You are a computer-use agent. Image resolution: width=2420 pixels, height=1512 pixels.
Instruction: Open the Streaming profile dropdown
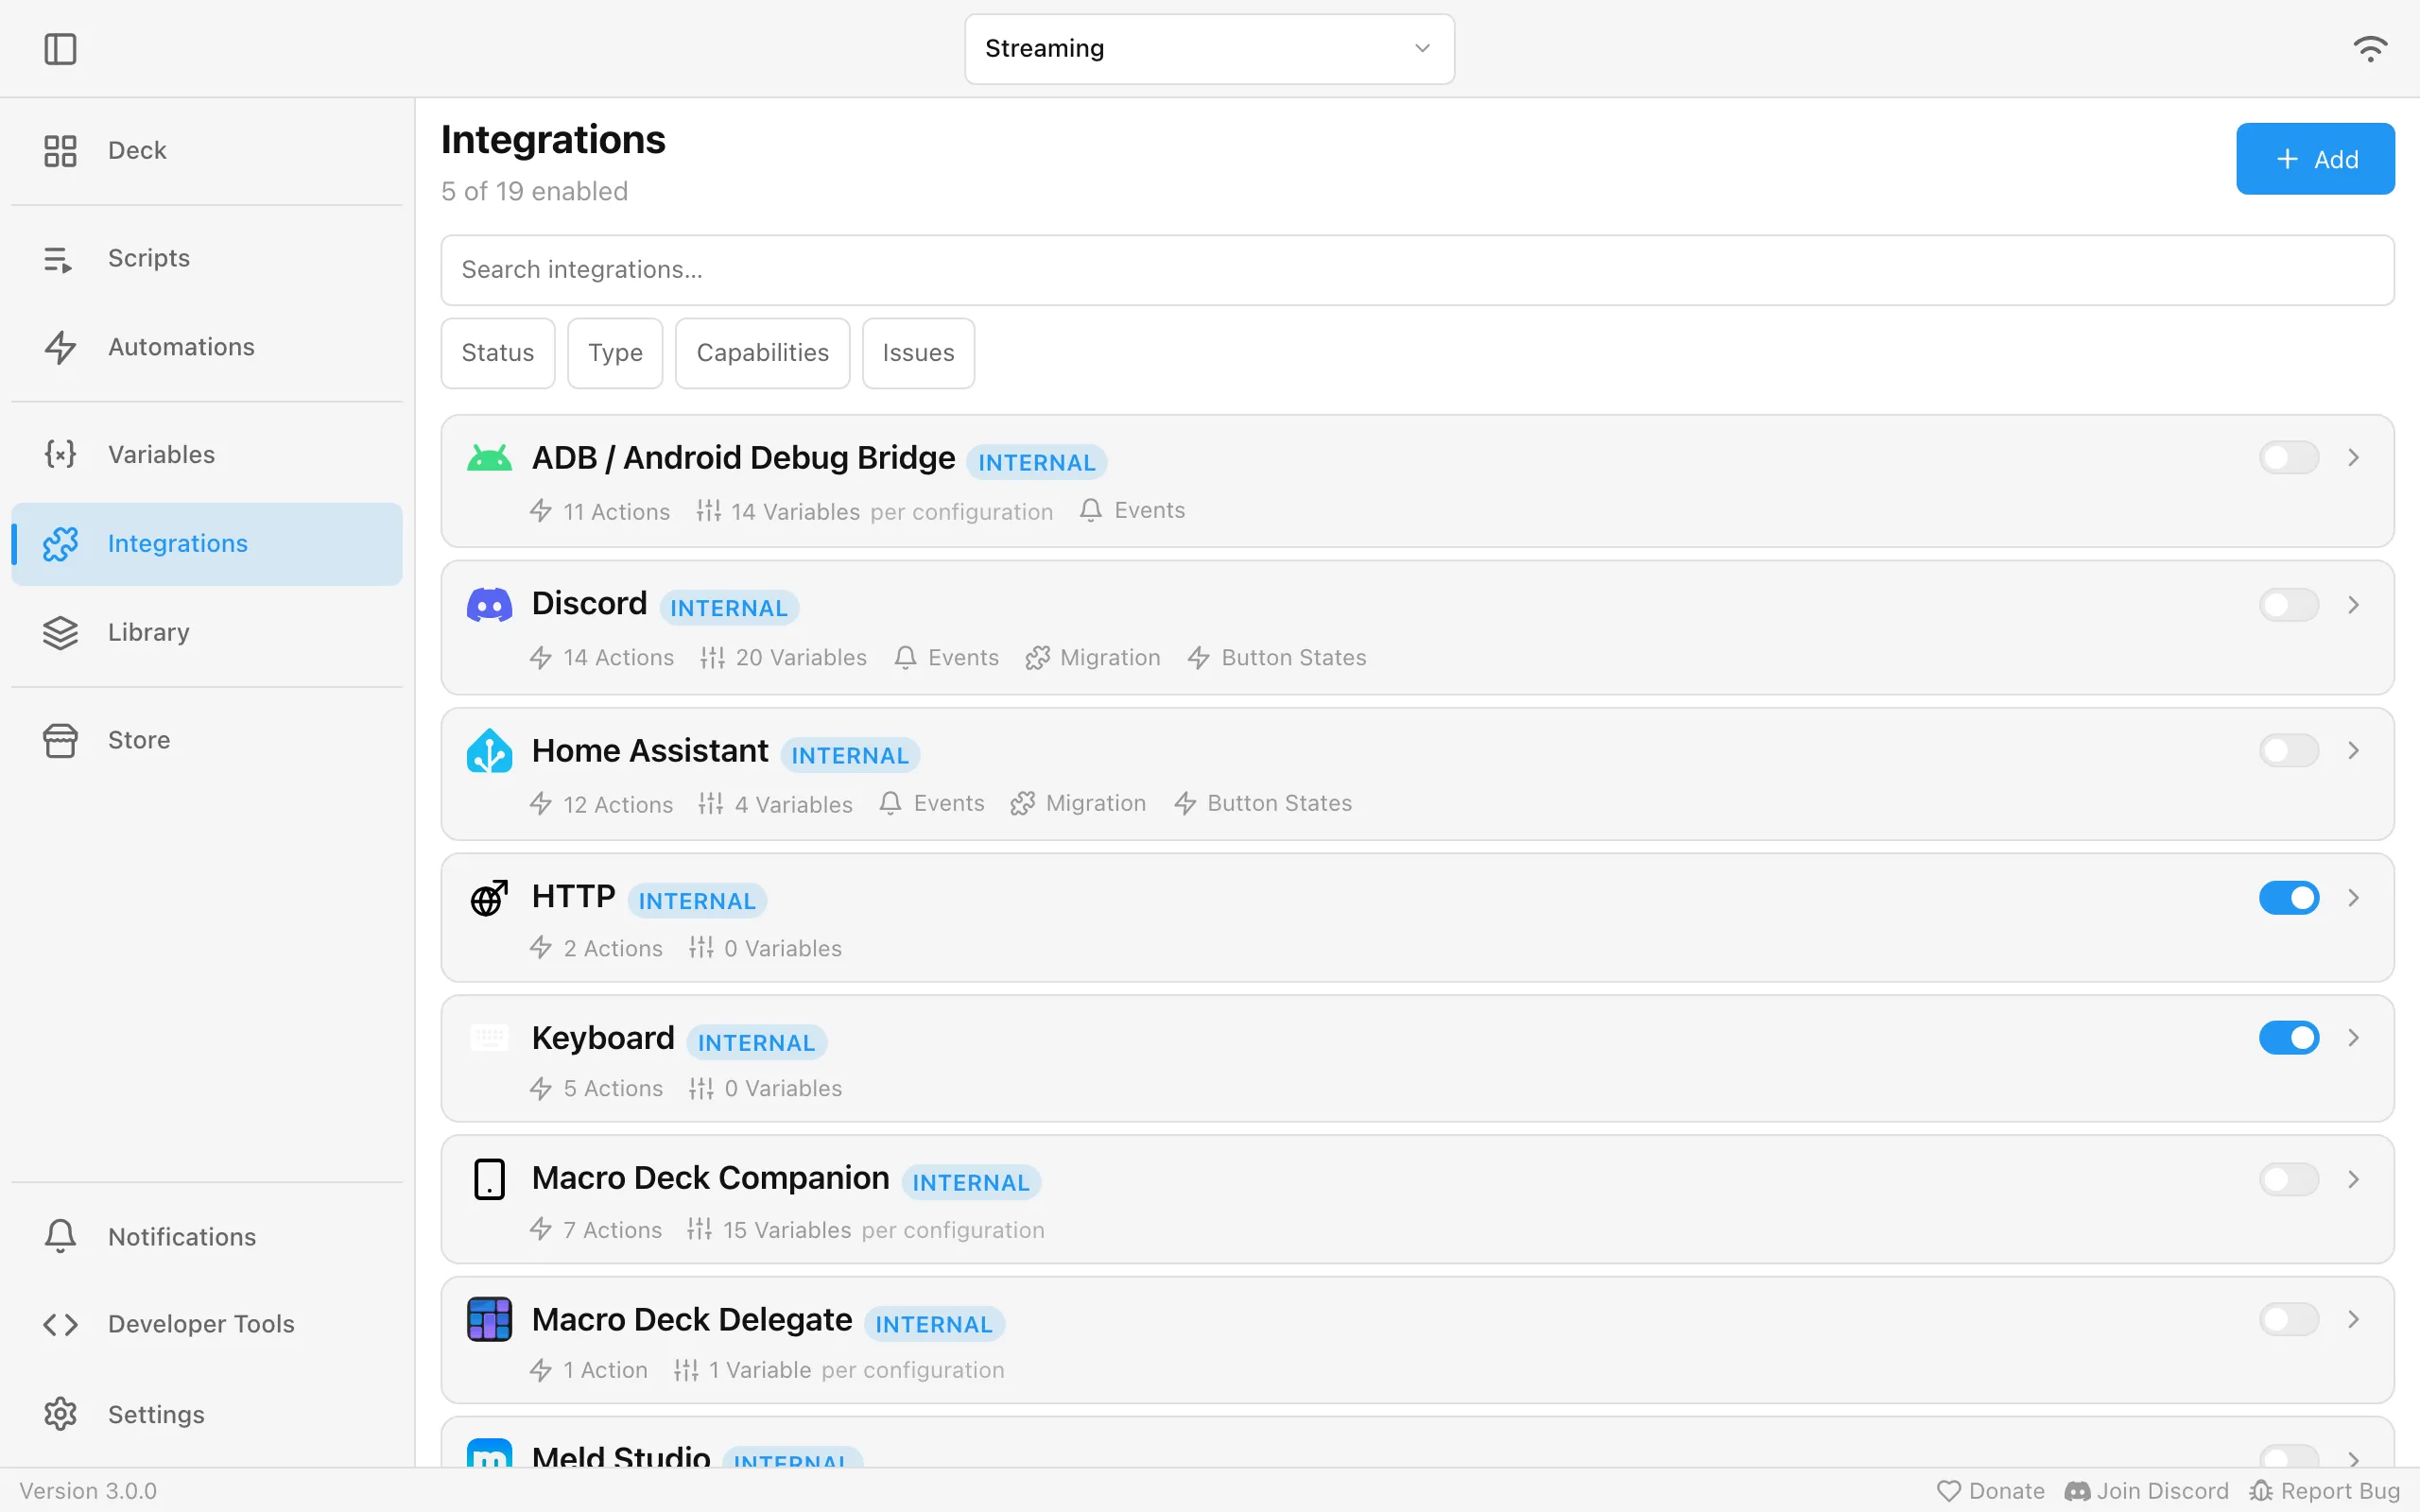[1209, 49]
